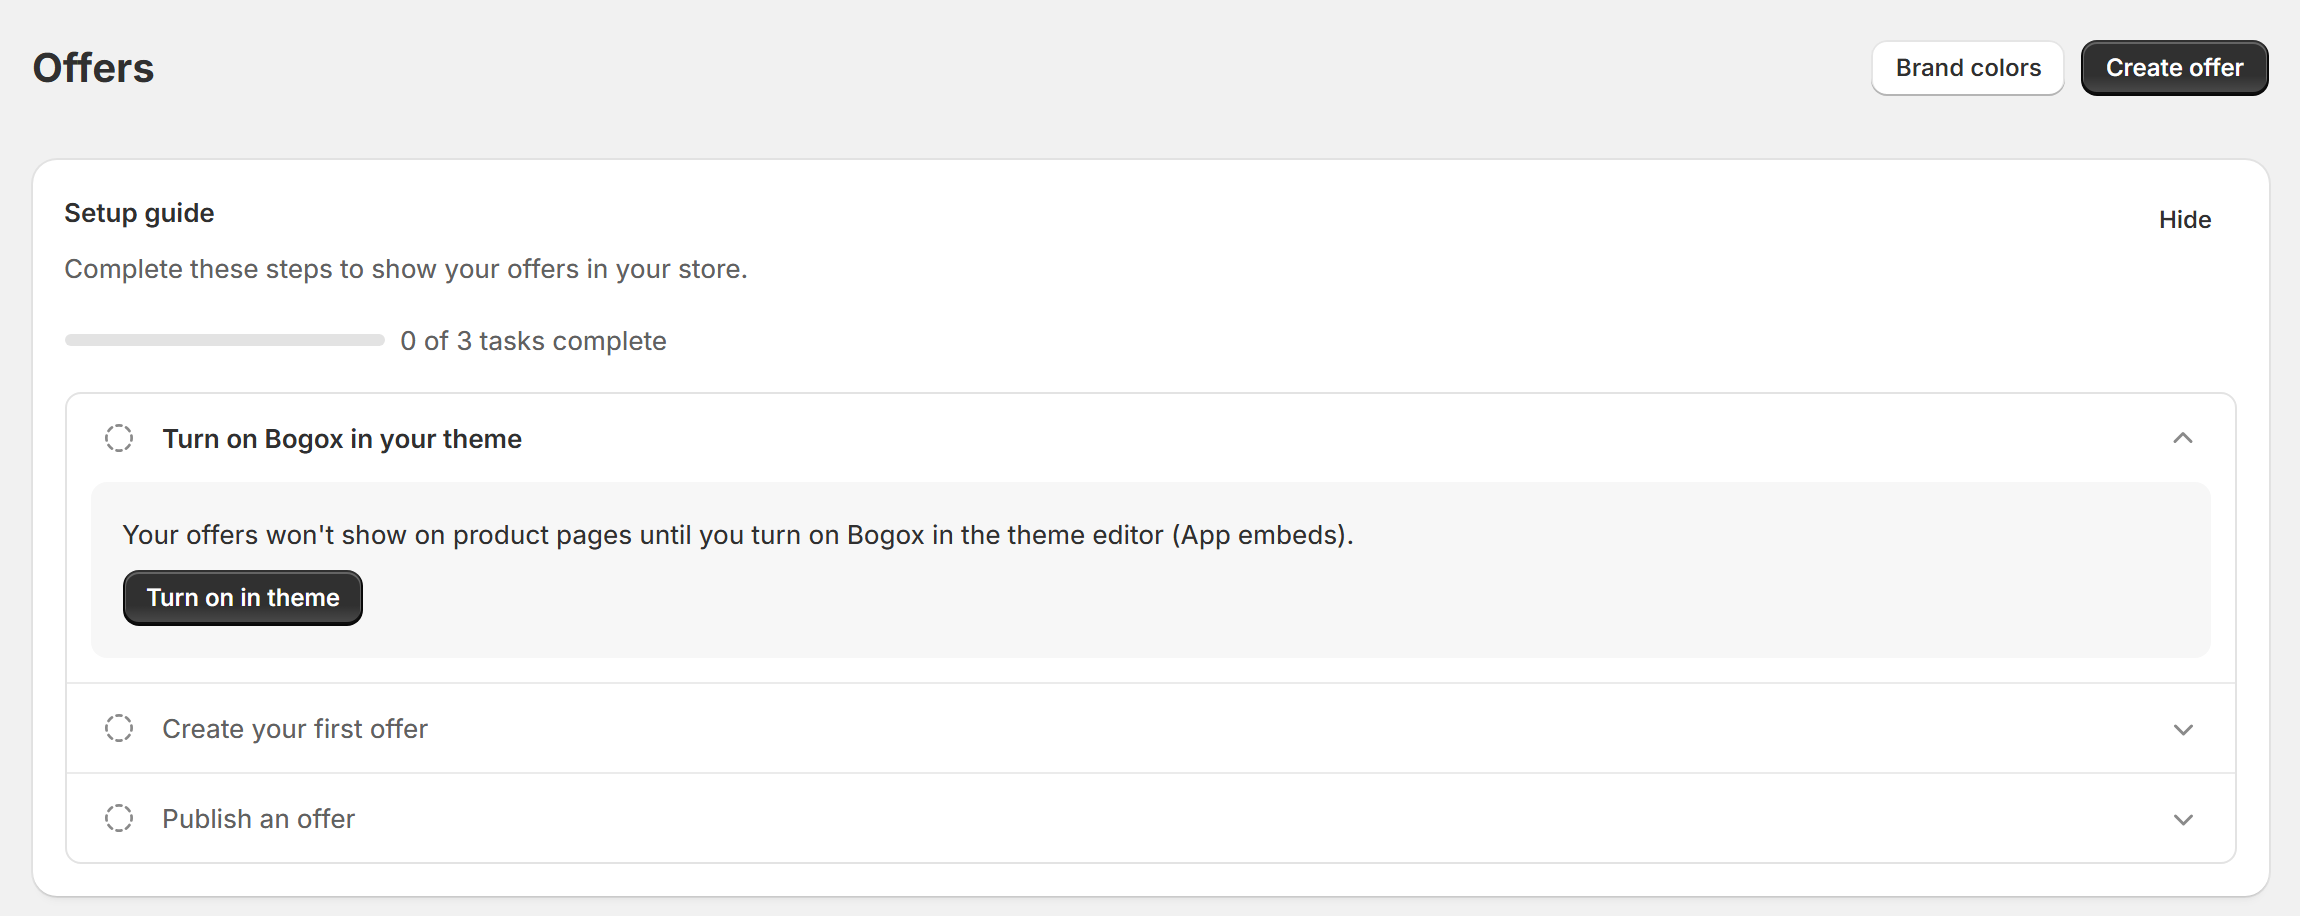Click the Setup guide heading
This screenshot has height=916, width=2300.
[x=139, y=213]
